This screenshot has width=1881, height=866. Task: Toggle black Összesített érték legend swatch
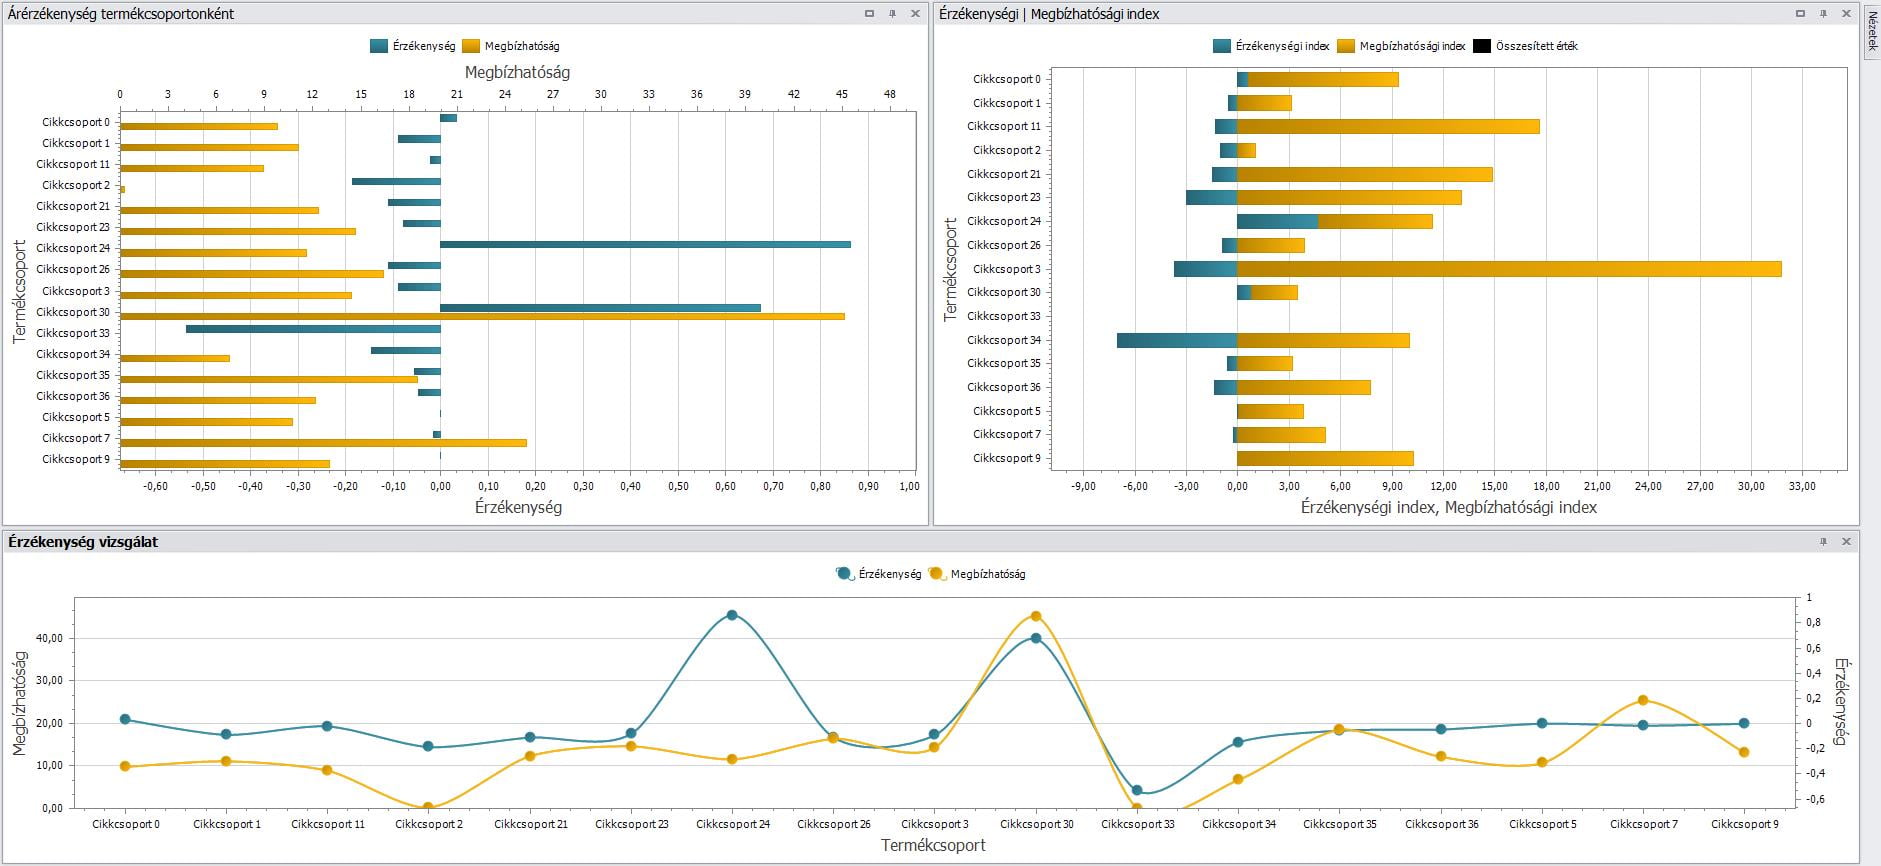point(1481,46)
